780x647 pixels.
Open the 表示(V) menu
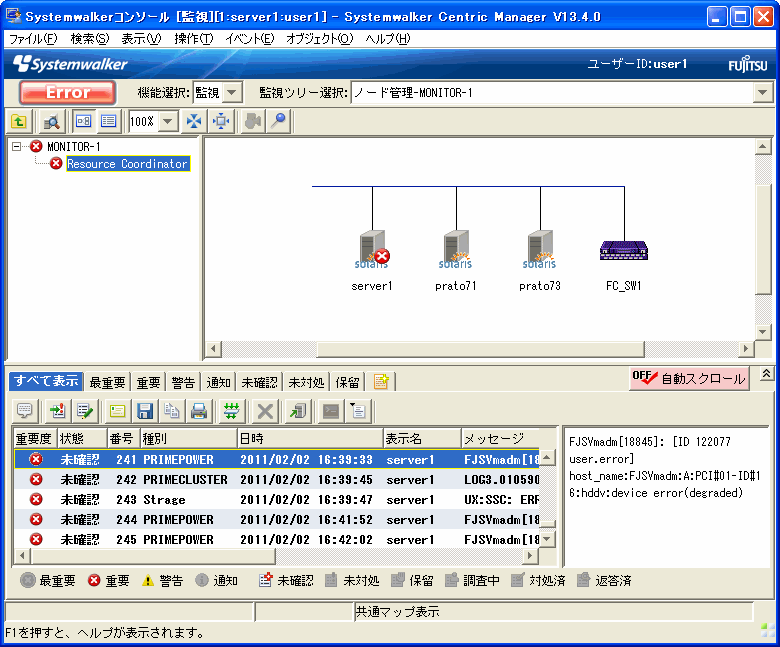click(x=141, y=39)
